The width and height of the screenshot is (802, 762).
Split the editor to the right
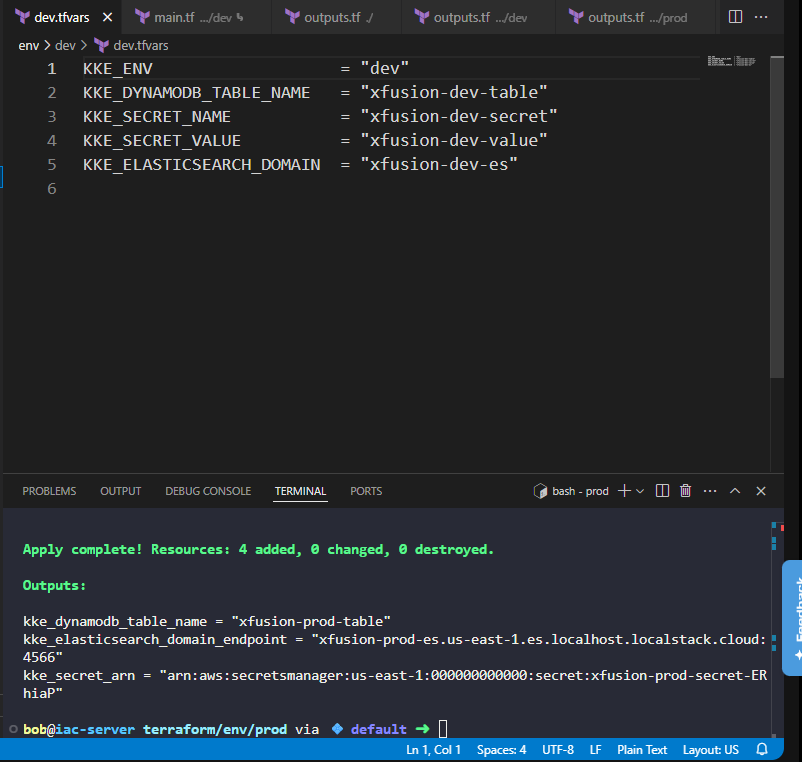(x=735, y=17)
